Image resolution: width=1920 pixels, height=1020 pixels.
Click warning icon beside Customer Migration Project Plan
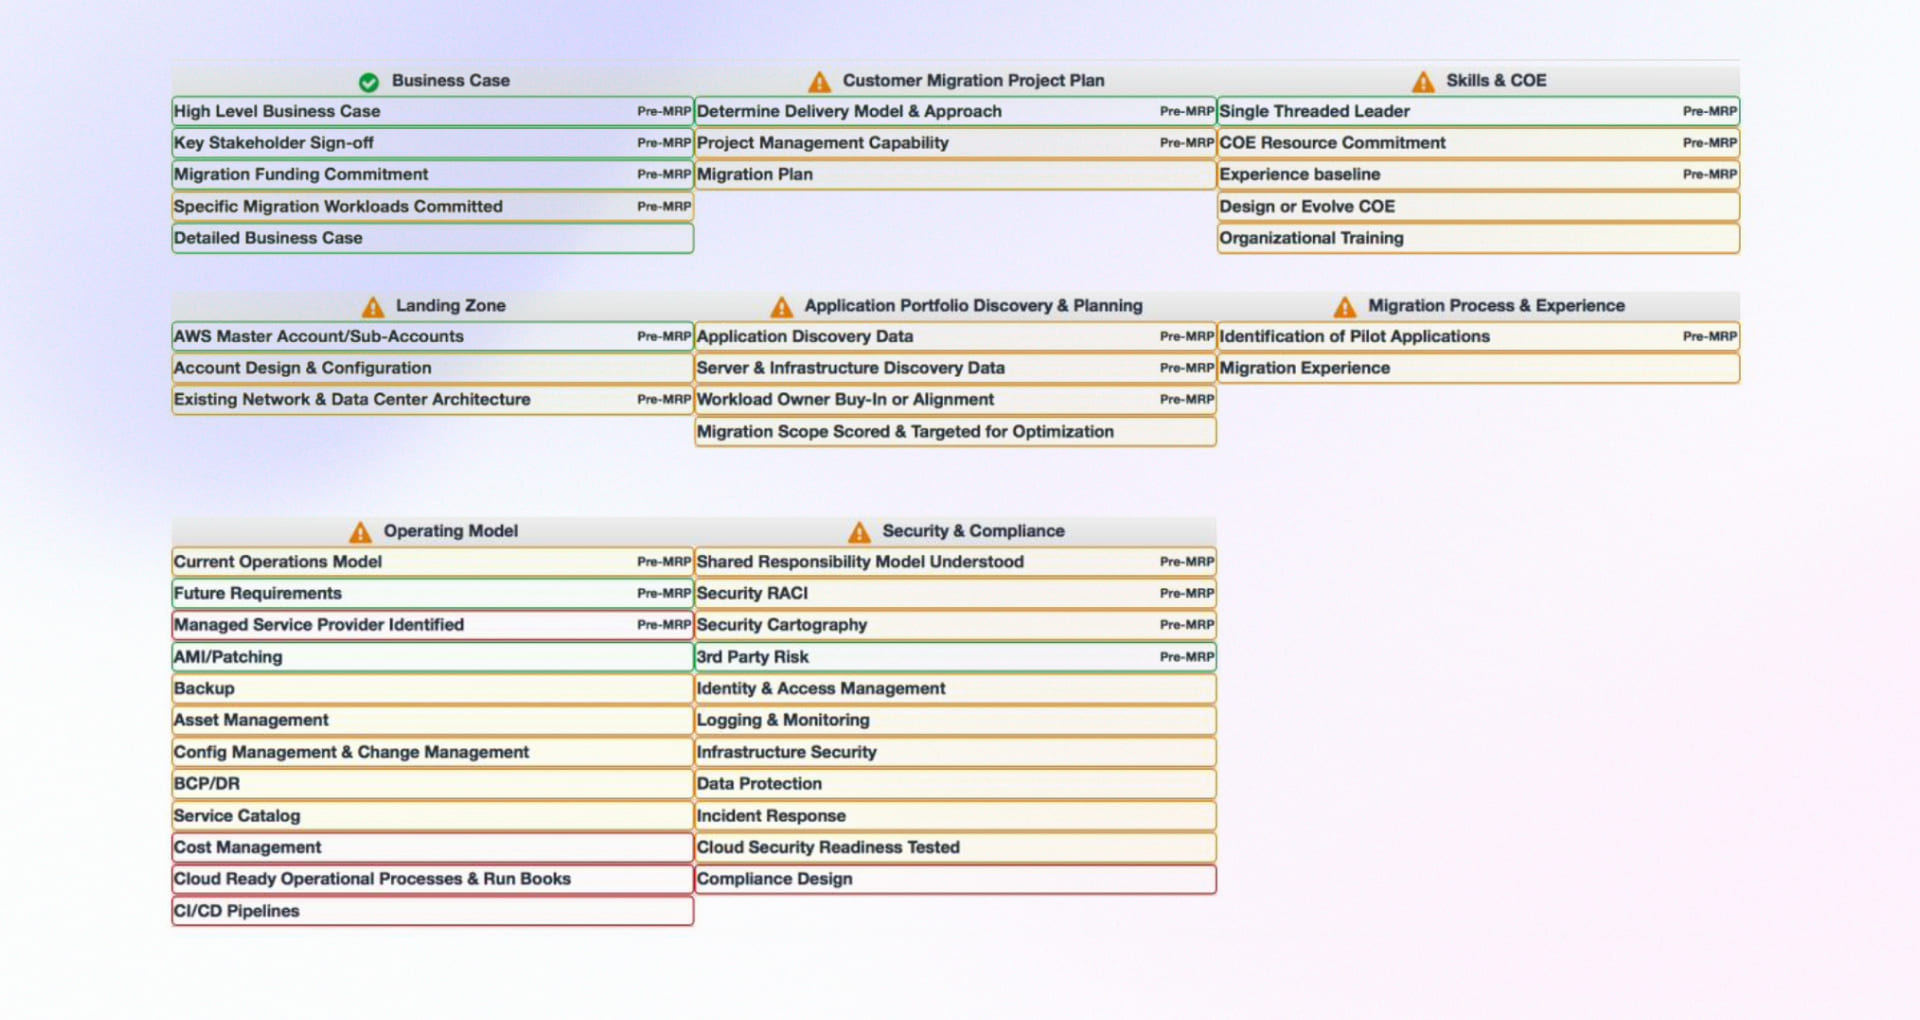coord(819,81)
